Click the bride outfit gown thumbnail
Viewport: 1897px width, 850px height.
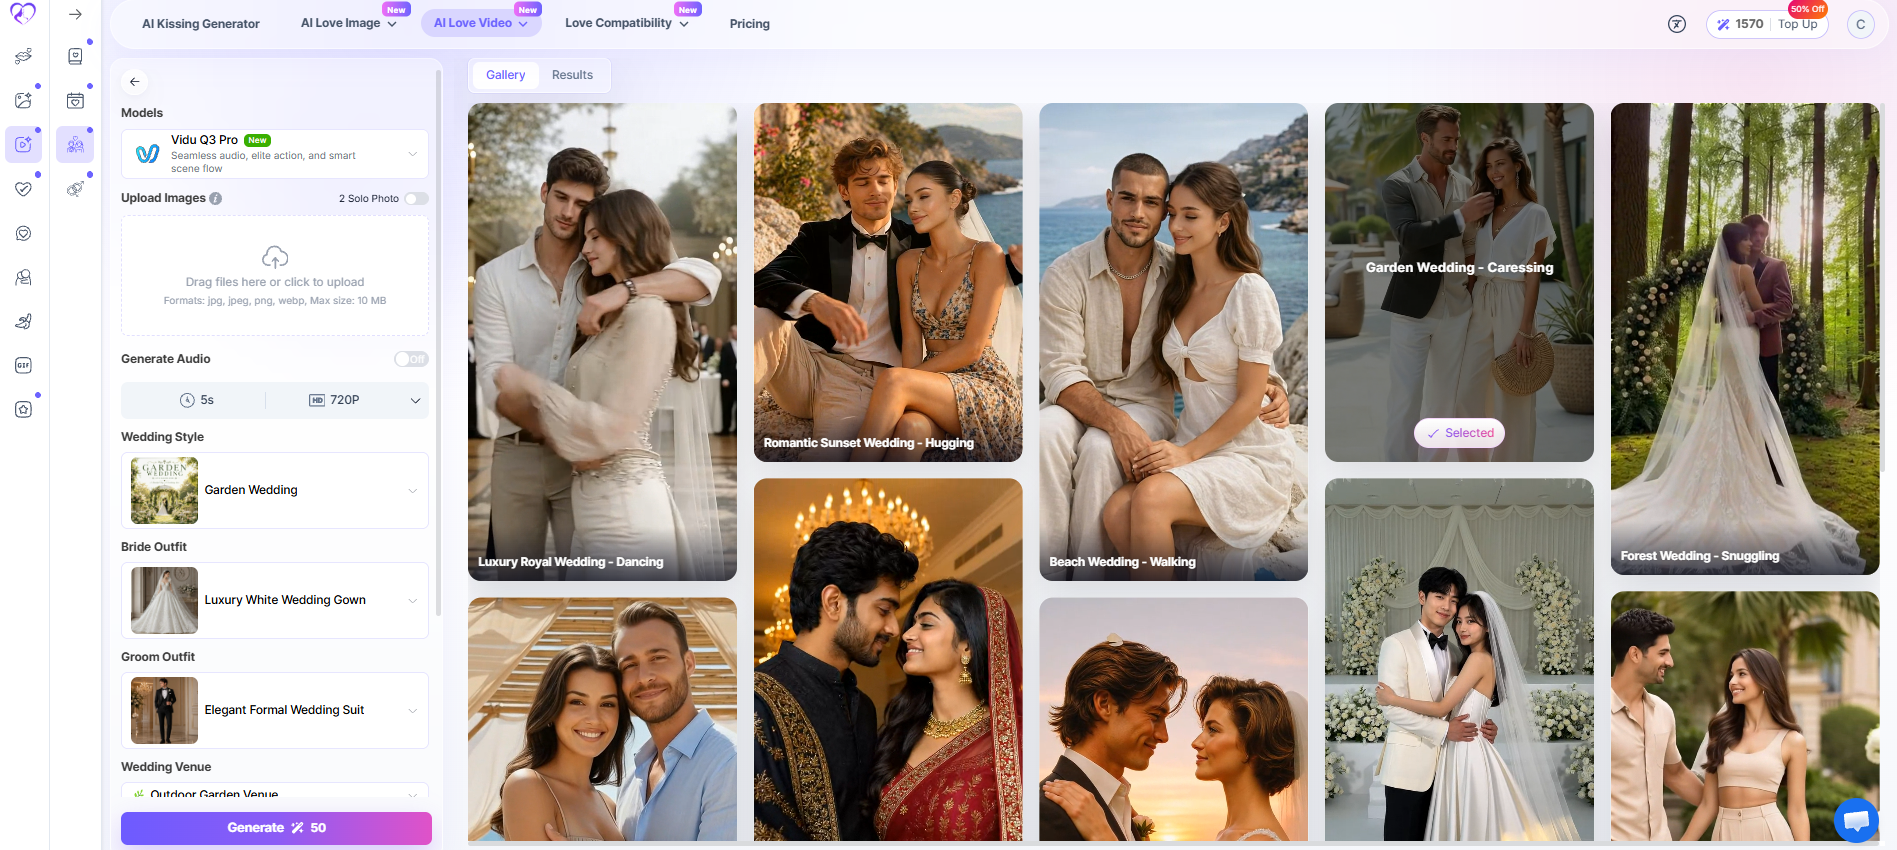164,600
